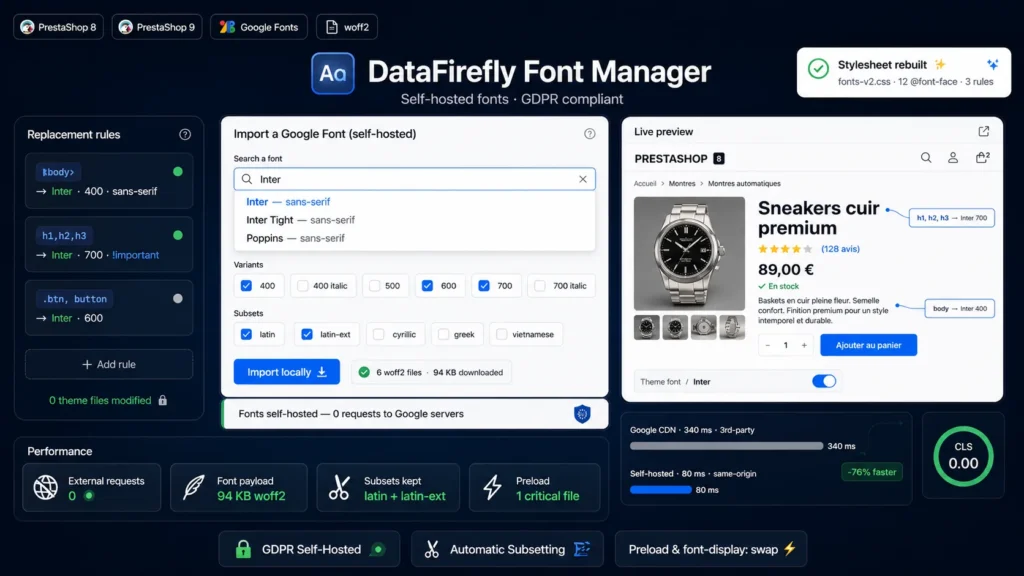This screenshot has width=1024, height=576.
Task: Click the Add rule button
Action: point(109,364)
